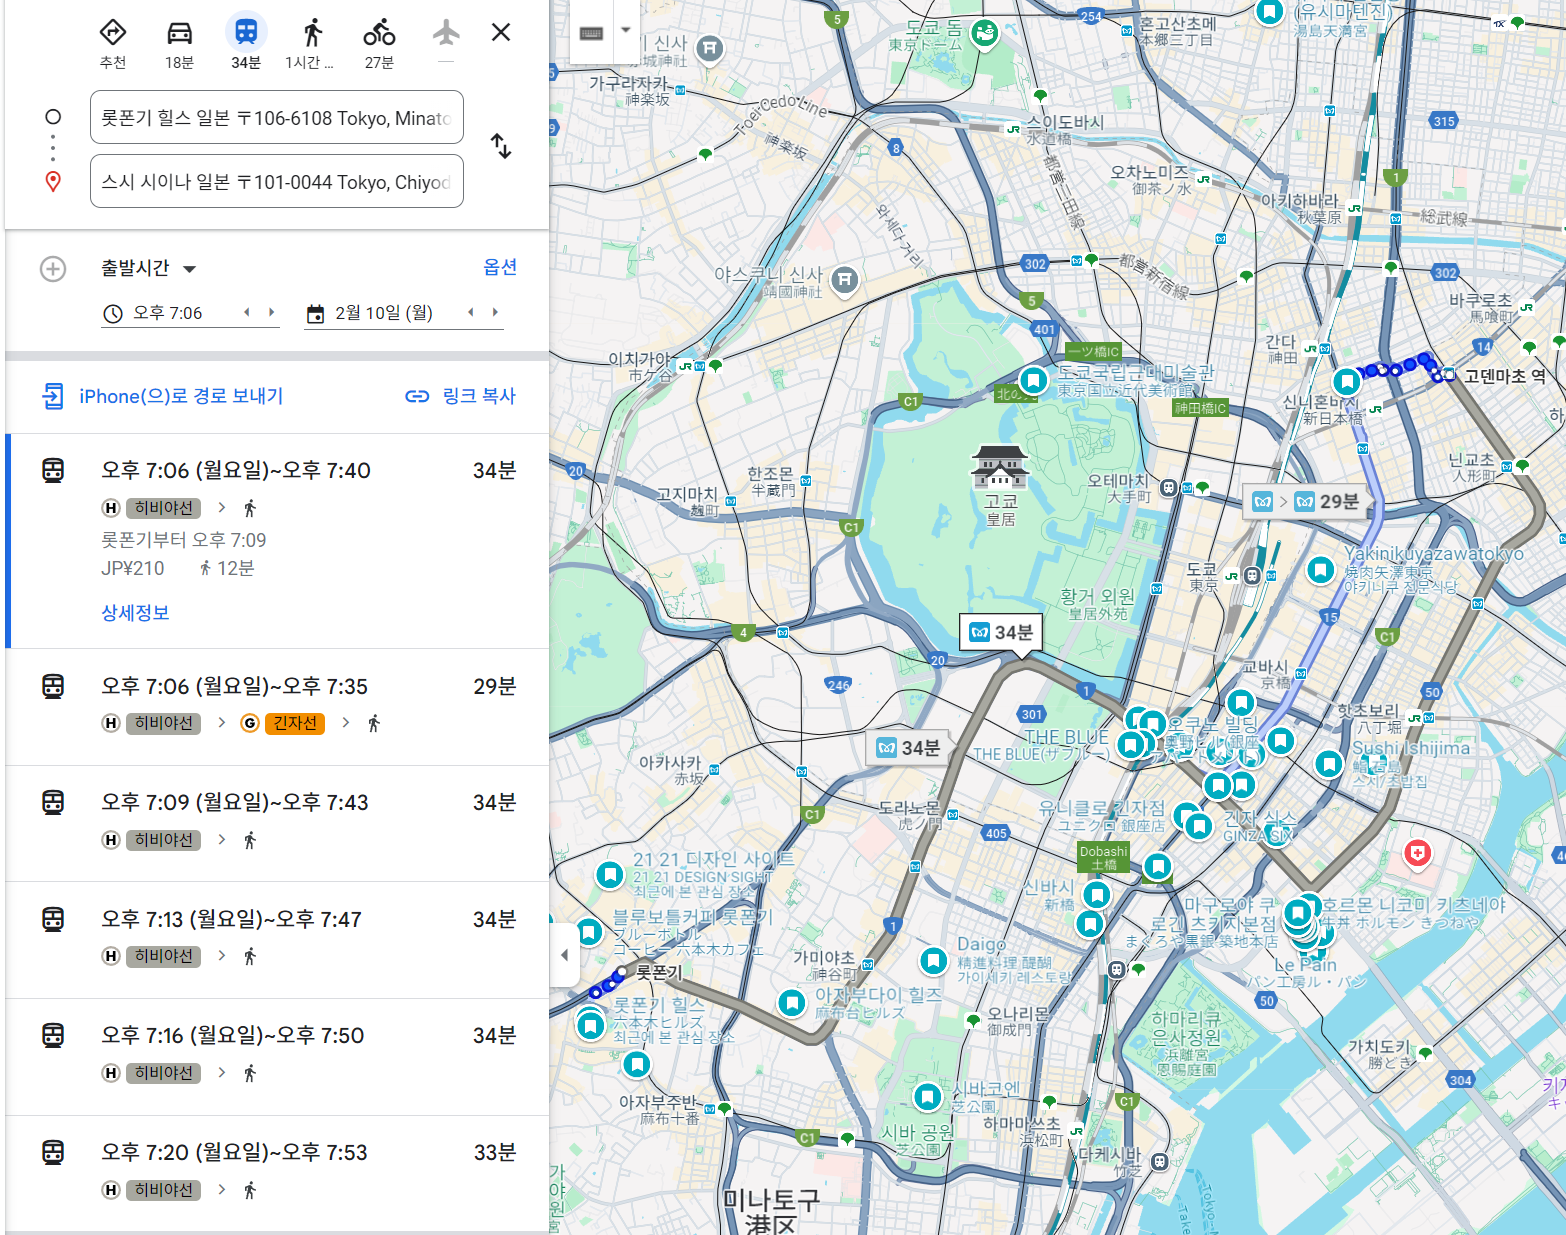1566x1235 pixels.
Task: Click saved marker at 블루보틀커피 롯폰기
Action: 589,933
